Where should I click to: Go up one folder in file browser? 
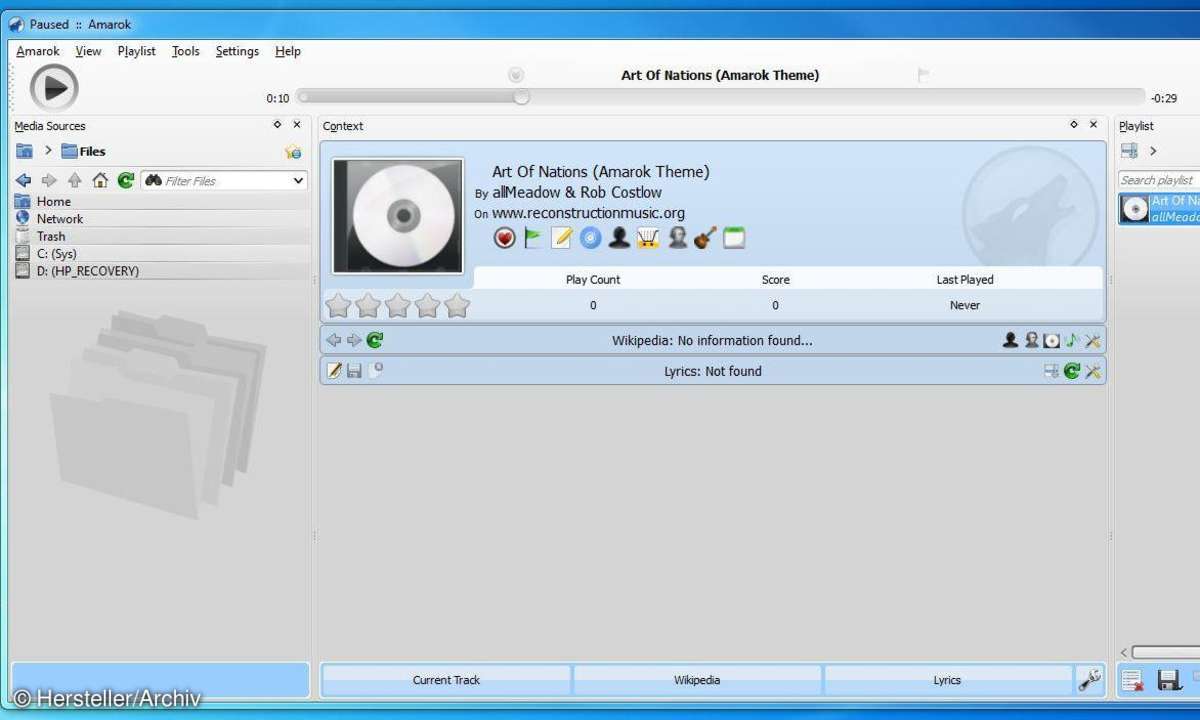[x=75, y=180]
